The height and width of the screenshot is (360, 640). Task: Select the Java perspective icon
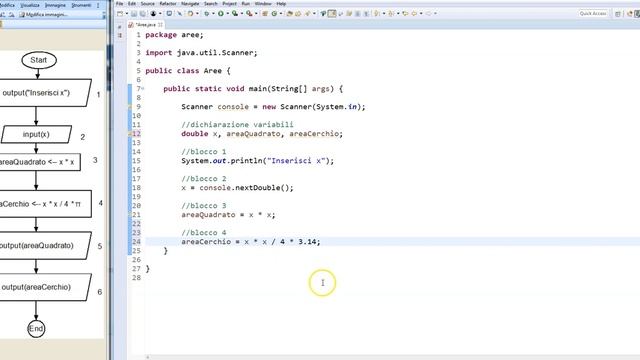coord(636,13)
